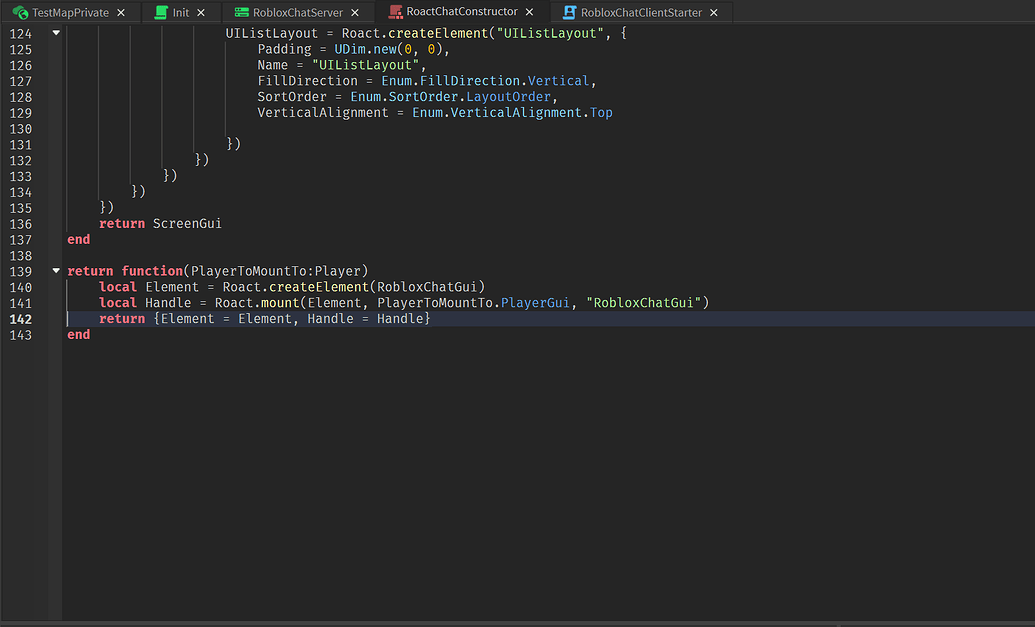Click the green script icon on Init tab

click(x=162, y=13)
